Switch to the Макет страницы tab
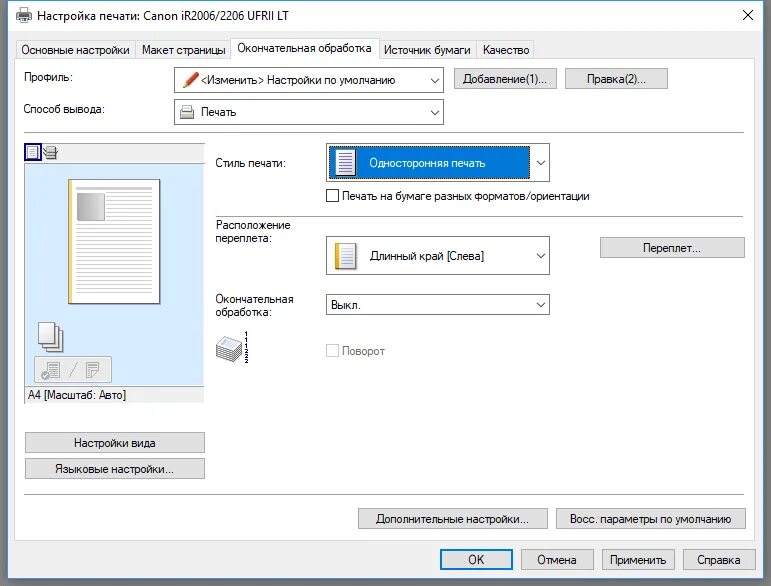 [x=183, y=50]
